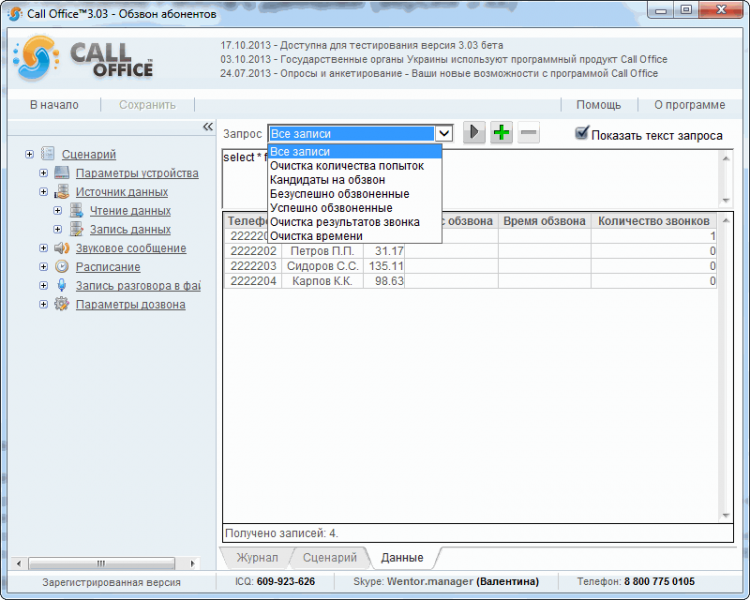
Task: Select the Сидоров С.С. table cell
Action: coord(322,266)
